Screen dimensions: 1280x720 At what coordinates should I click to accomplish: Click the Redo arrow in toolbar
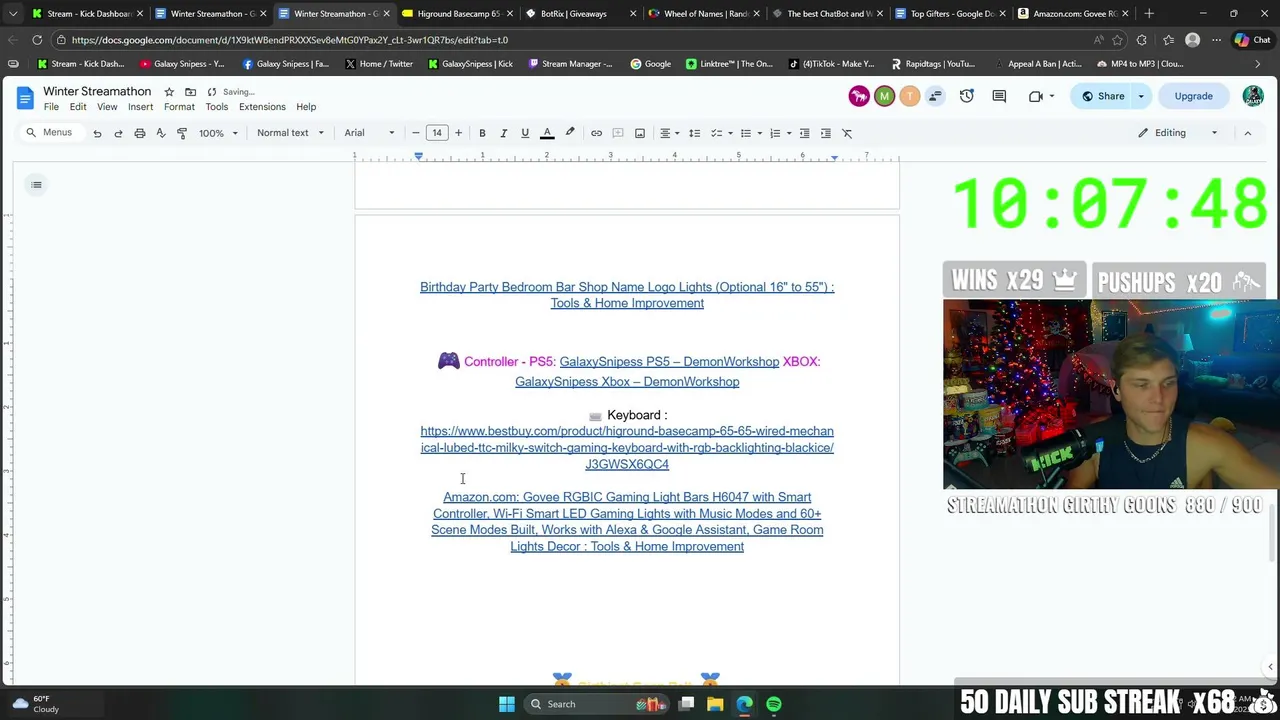pyautogui.click(x=118, y=133)
